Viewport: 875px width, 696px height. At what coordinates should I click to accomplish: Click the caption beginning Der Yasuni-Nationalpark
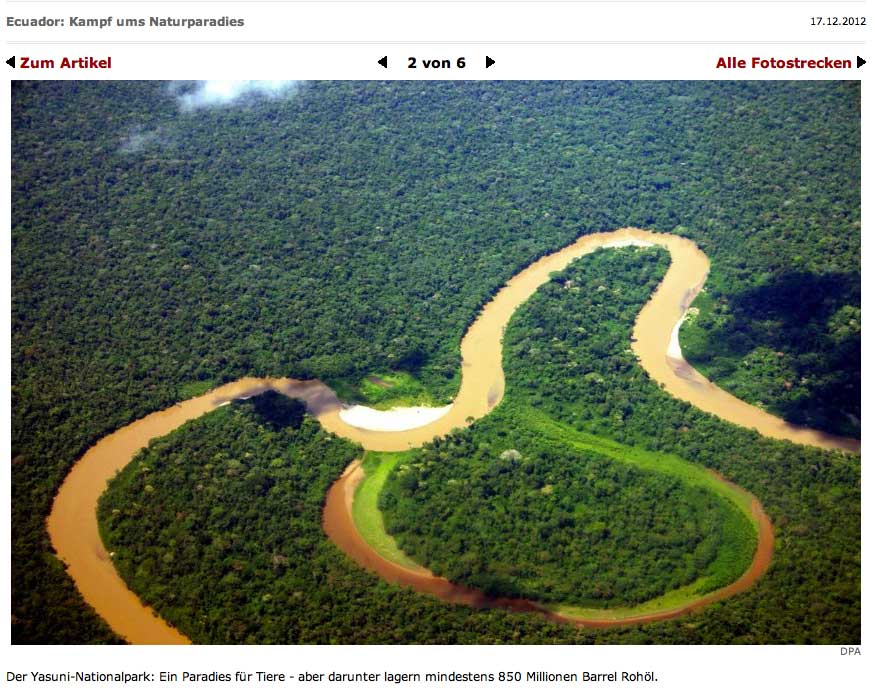click(x=332, y=676)
